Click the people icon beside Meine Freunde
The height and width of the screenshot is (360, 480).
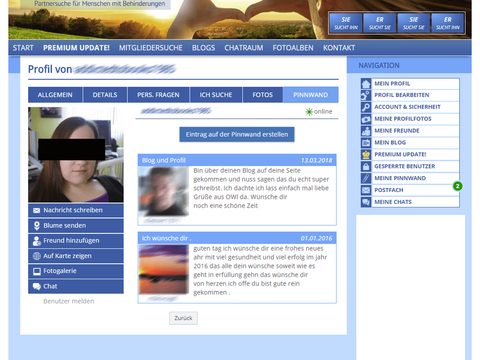tap(366, 131)
